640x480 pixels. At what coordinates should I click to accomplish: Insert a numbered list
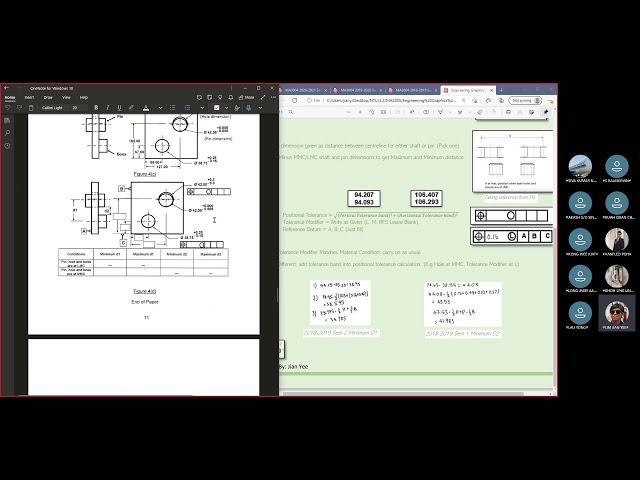click(x=187, y=108)
